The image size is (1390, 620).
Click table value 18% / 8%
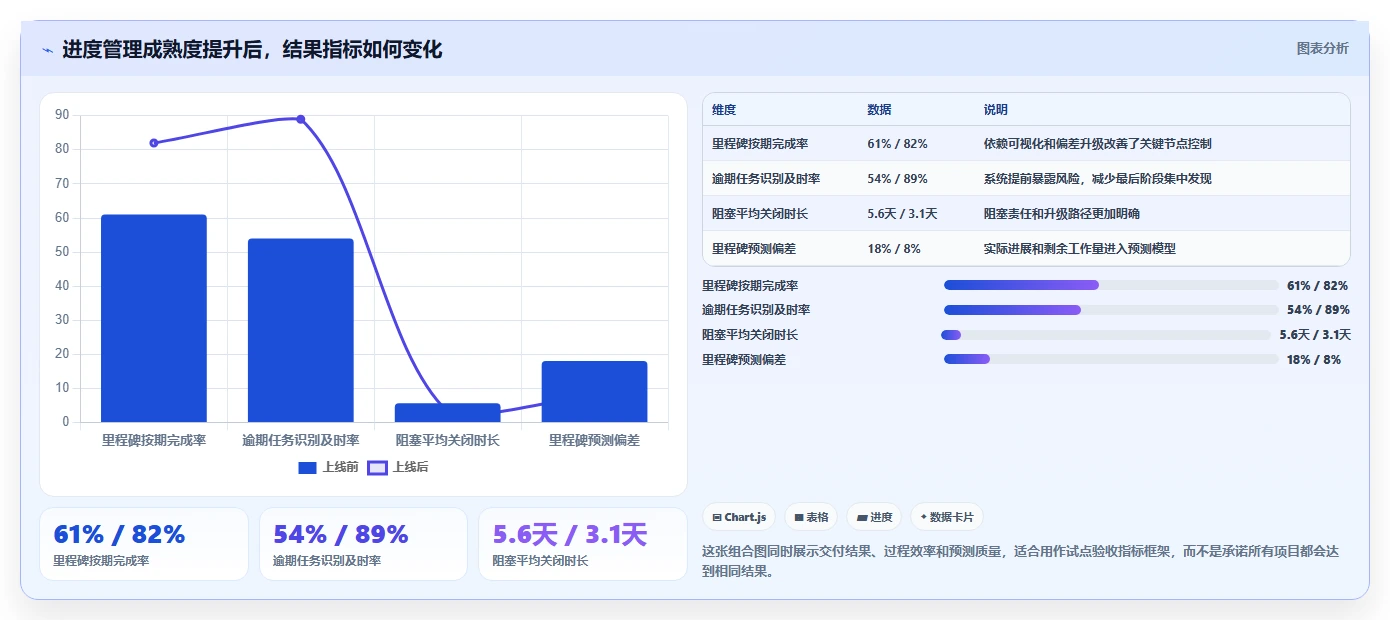tap(894, 249)
